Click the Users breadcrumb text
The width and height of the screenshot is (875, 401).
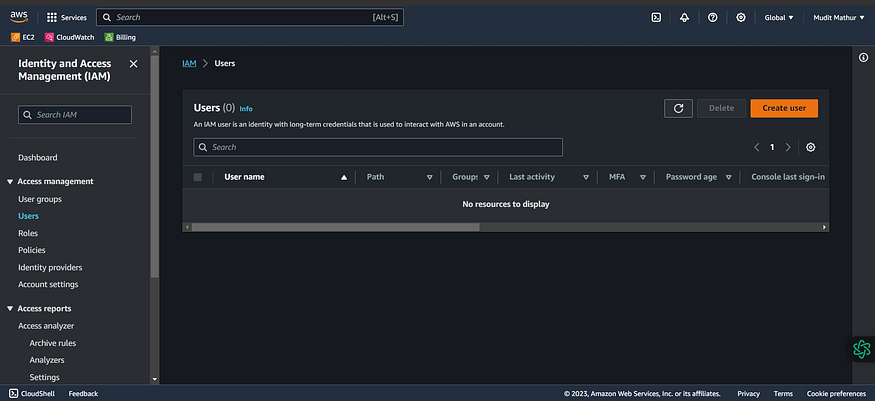pos(225,64)
